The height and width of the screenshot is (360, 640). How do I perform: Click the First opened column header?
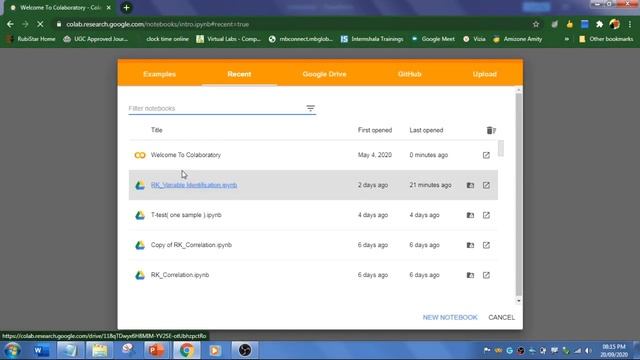point(375,130)
